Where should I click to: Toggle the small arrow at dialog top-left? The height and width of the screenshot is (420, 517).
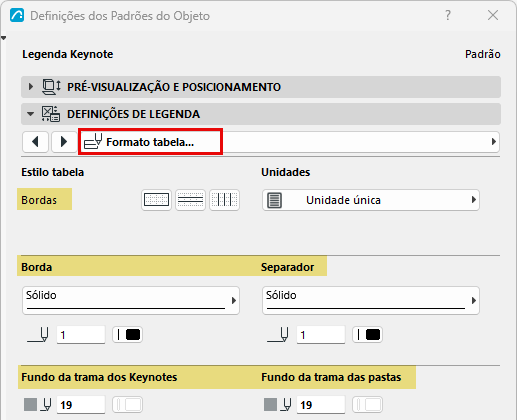(3, 38)
